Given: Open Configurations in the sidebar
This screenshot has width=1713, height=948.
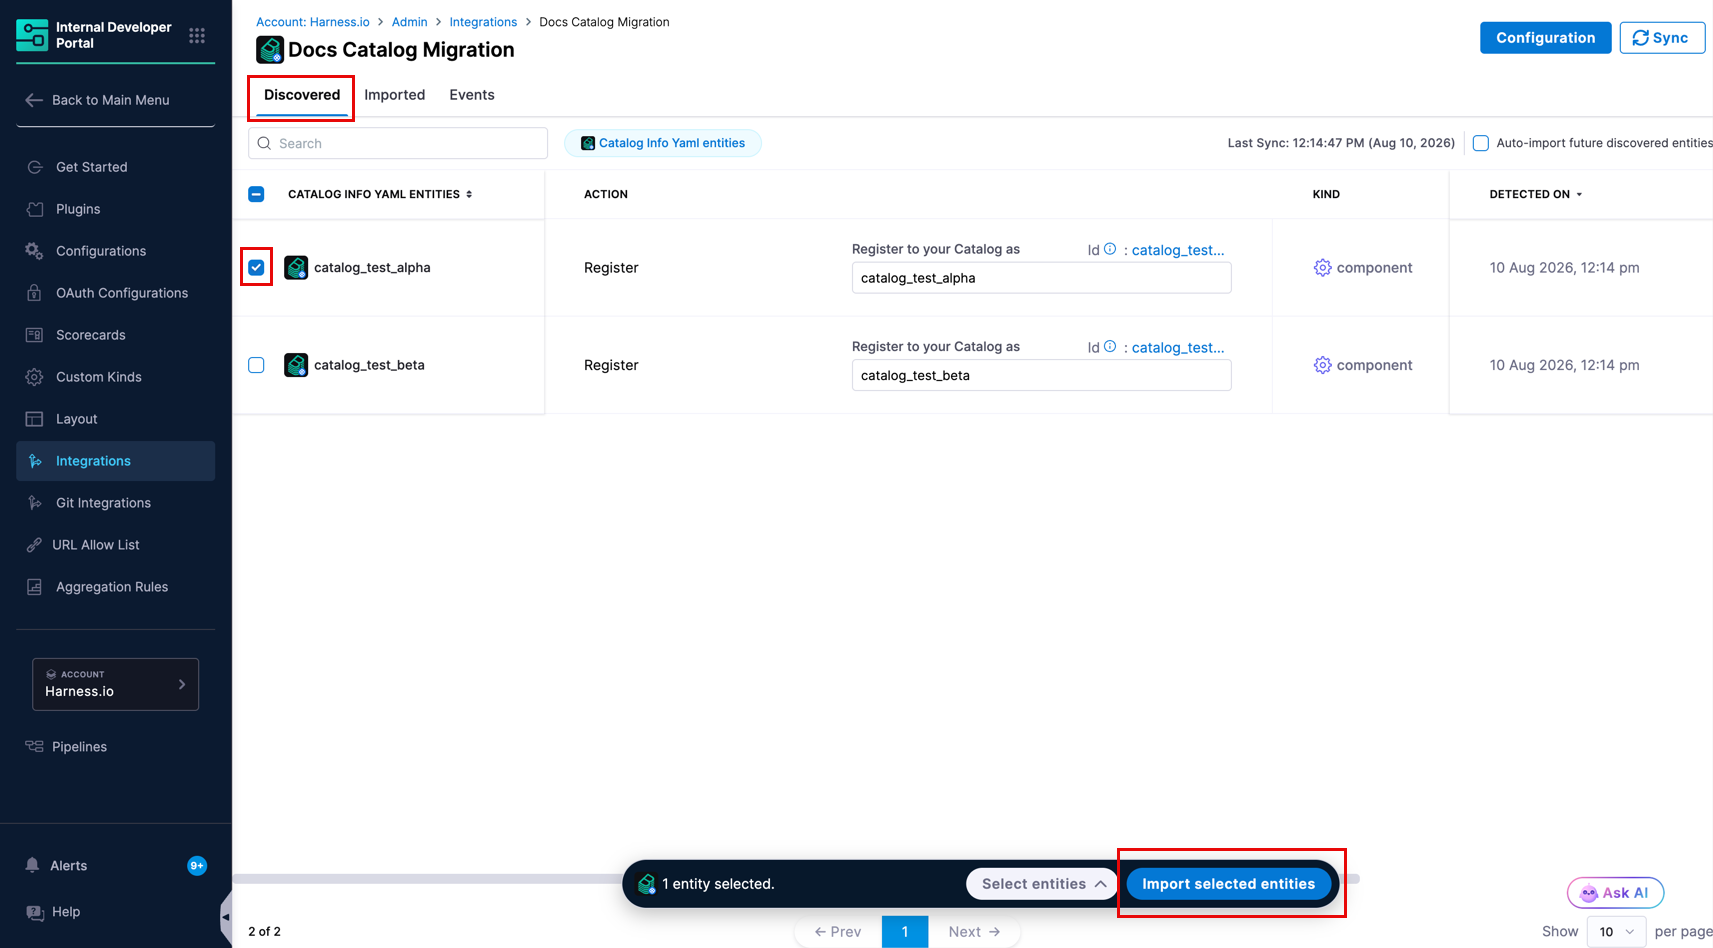Looking at the screenshot, I should [x=101, y=251].
